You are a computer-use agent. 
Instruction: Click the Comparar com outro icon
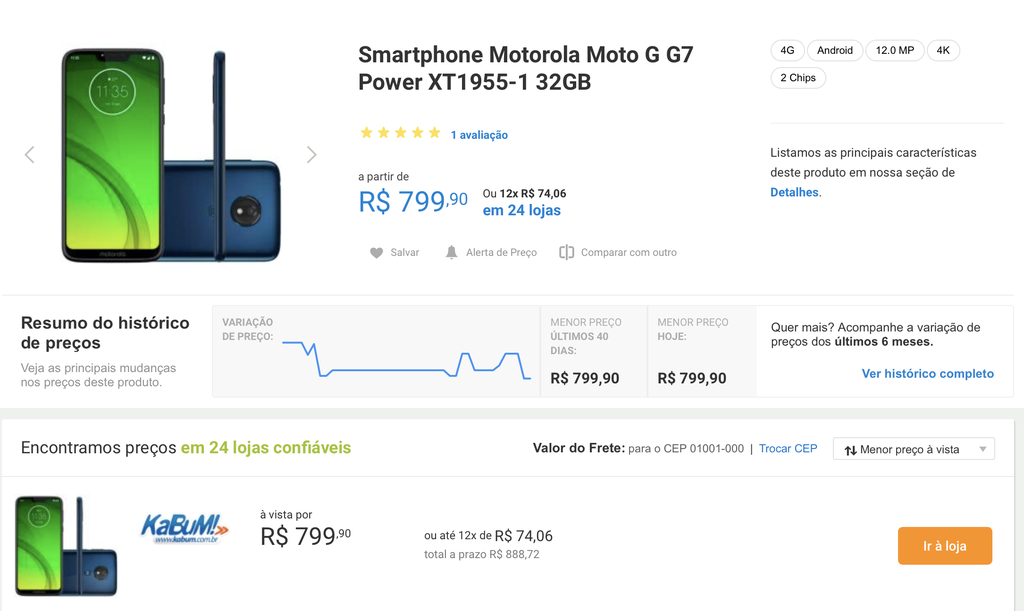pyautogui.click(x=566, y=252)
